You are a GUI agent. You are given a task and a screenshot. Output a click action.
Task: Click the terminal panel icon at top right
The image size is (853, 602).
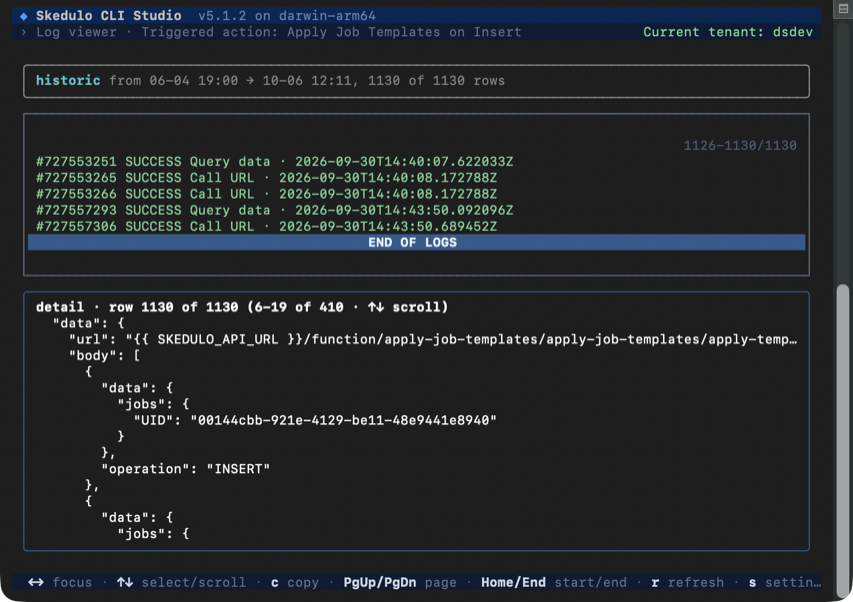[843, 9]
